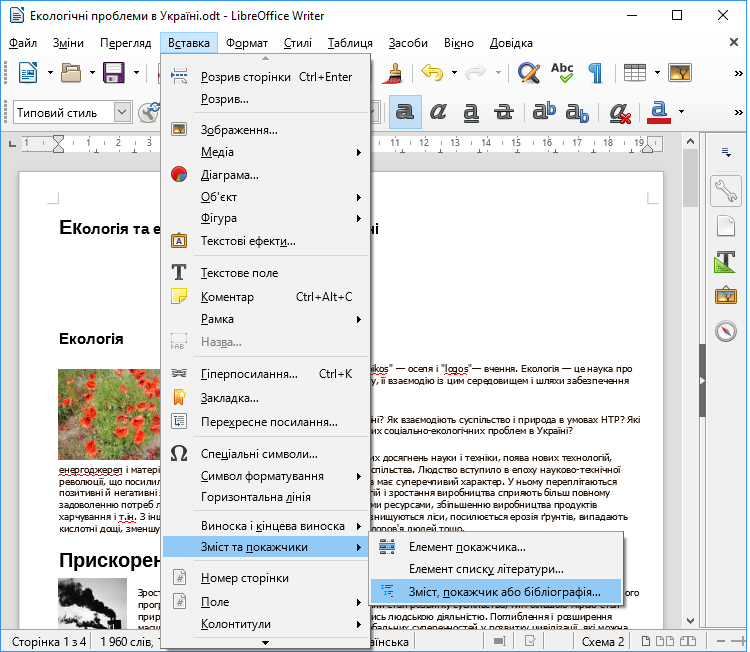Click the Clear direct formatting icon
Screen dimensions: 750x652
click(x=620, y=113)
